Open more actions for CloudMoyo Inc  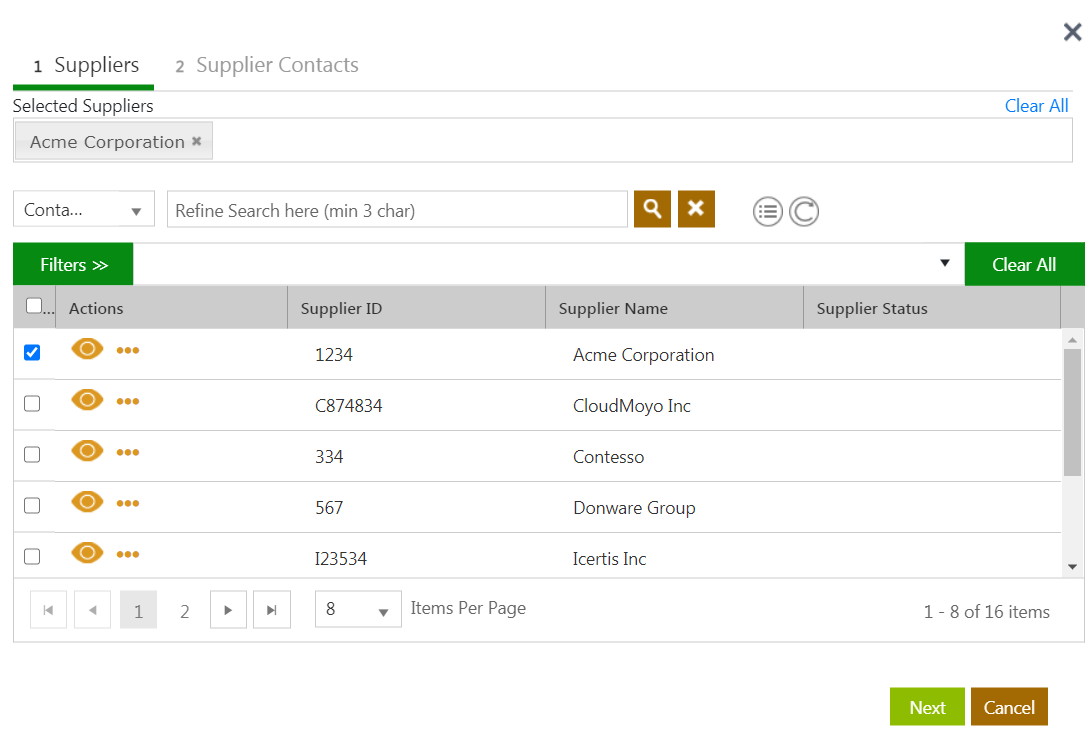[128, 401]
